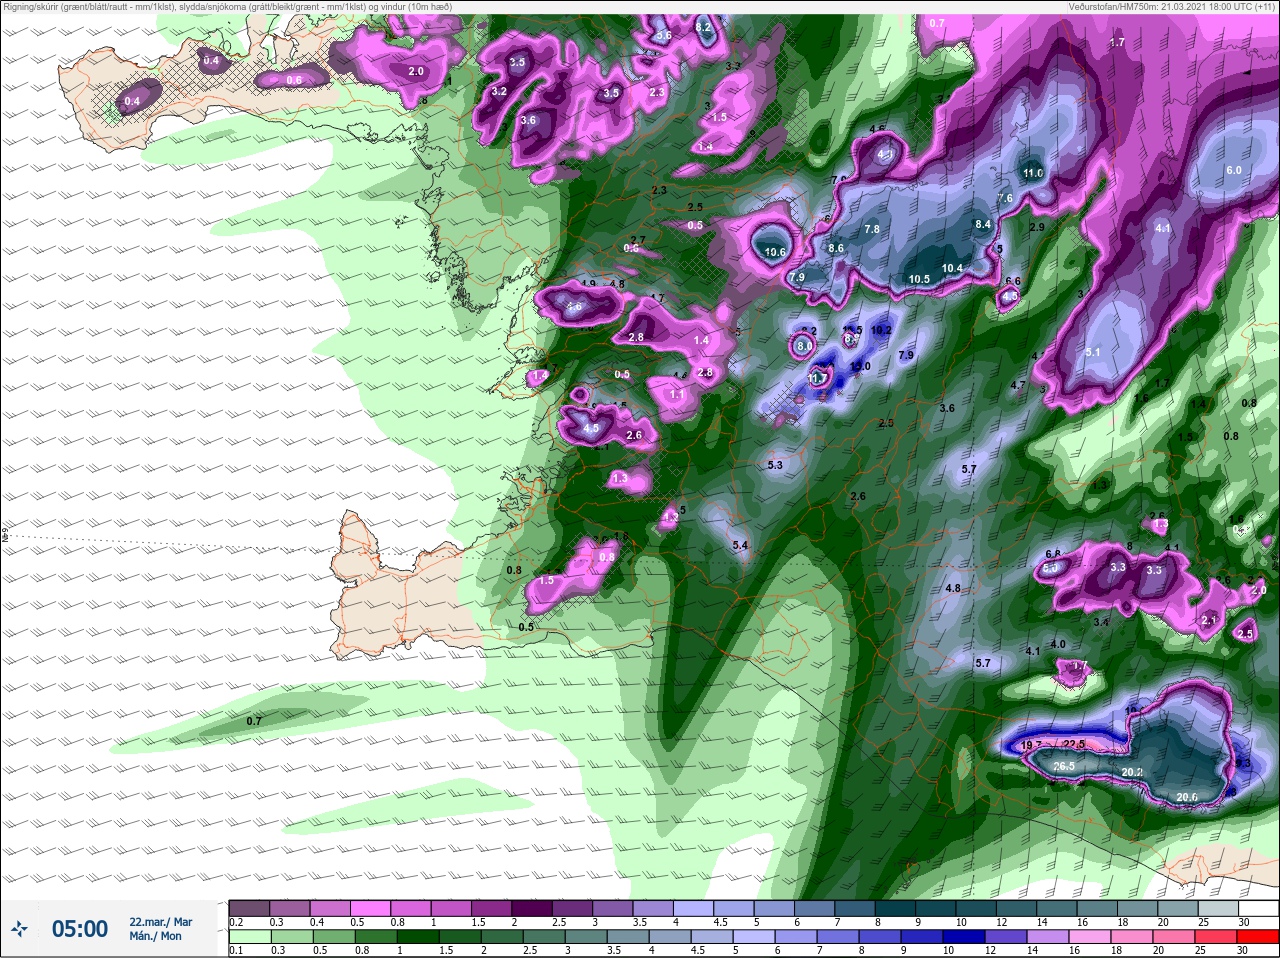
Task: Click the 5.4 precipitation value on the map
Action: coord(741,545)
